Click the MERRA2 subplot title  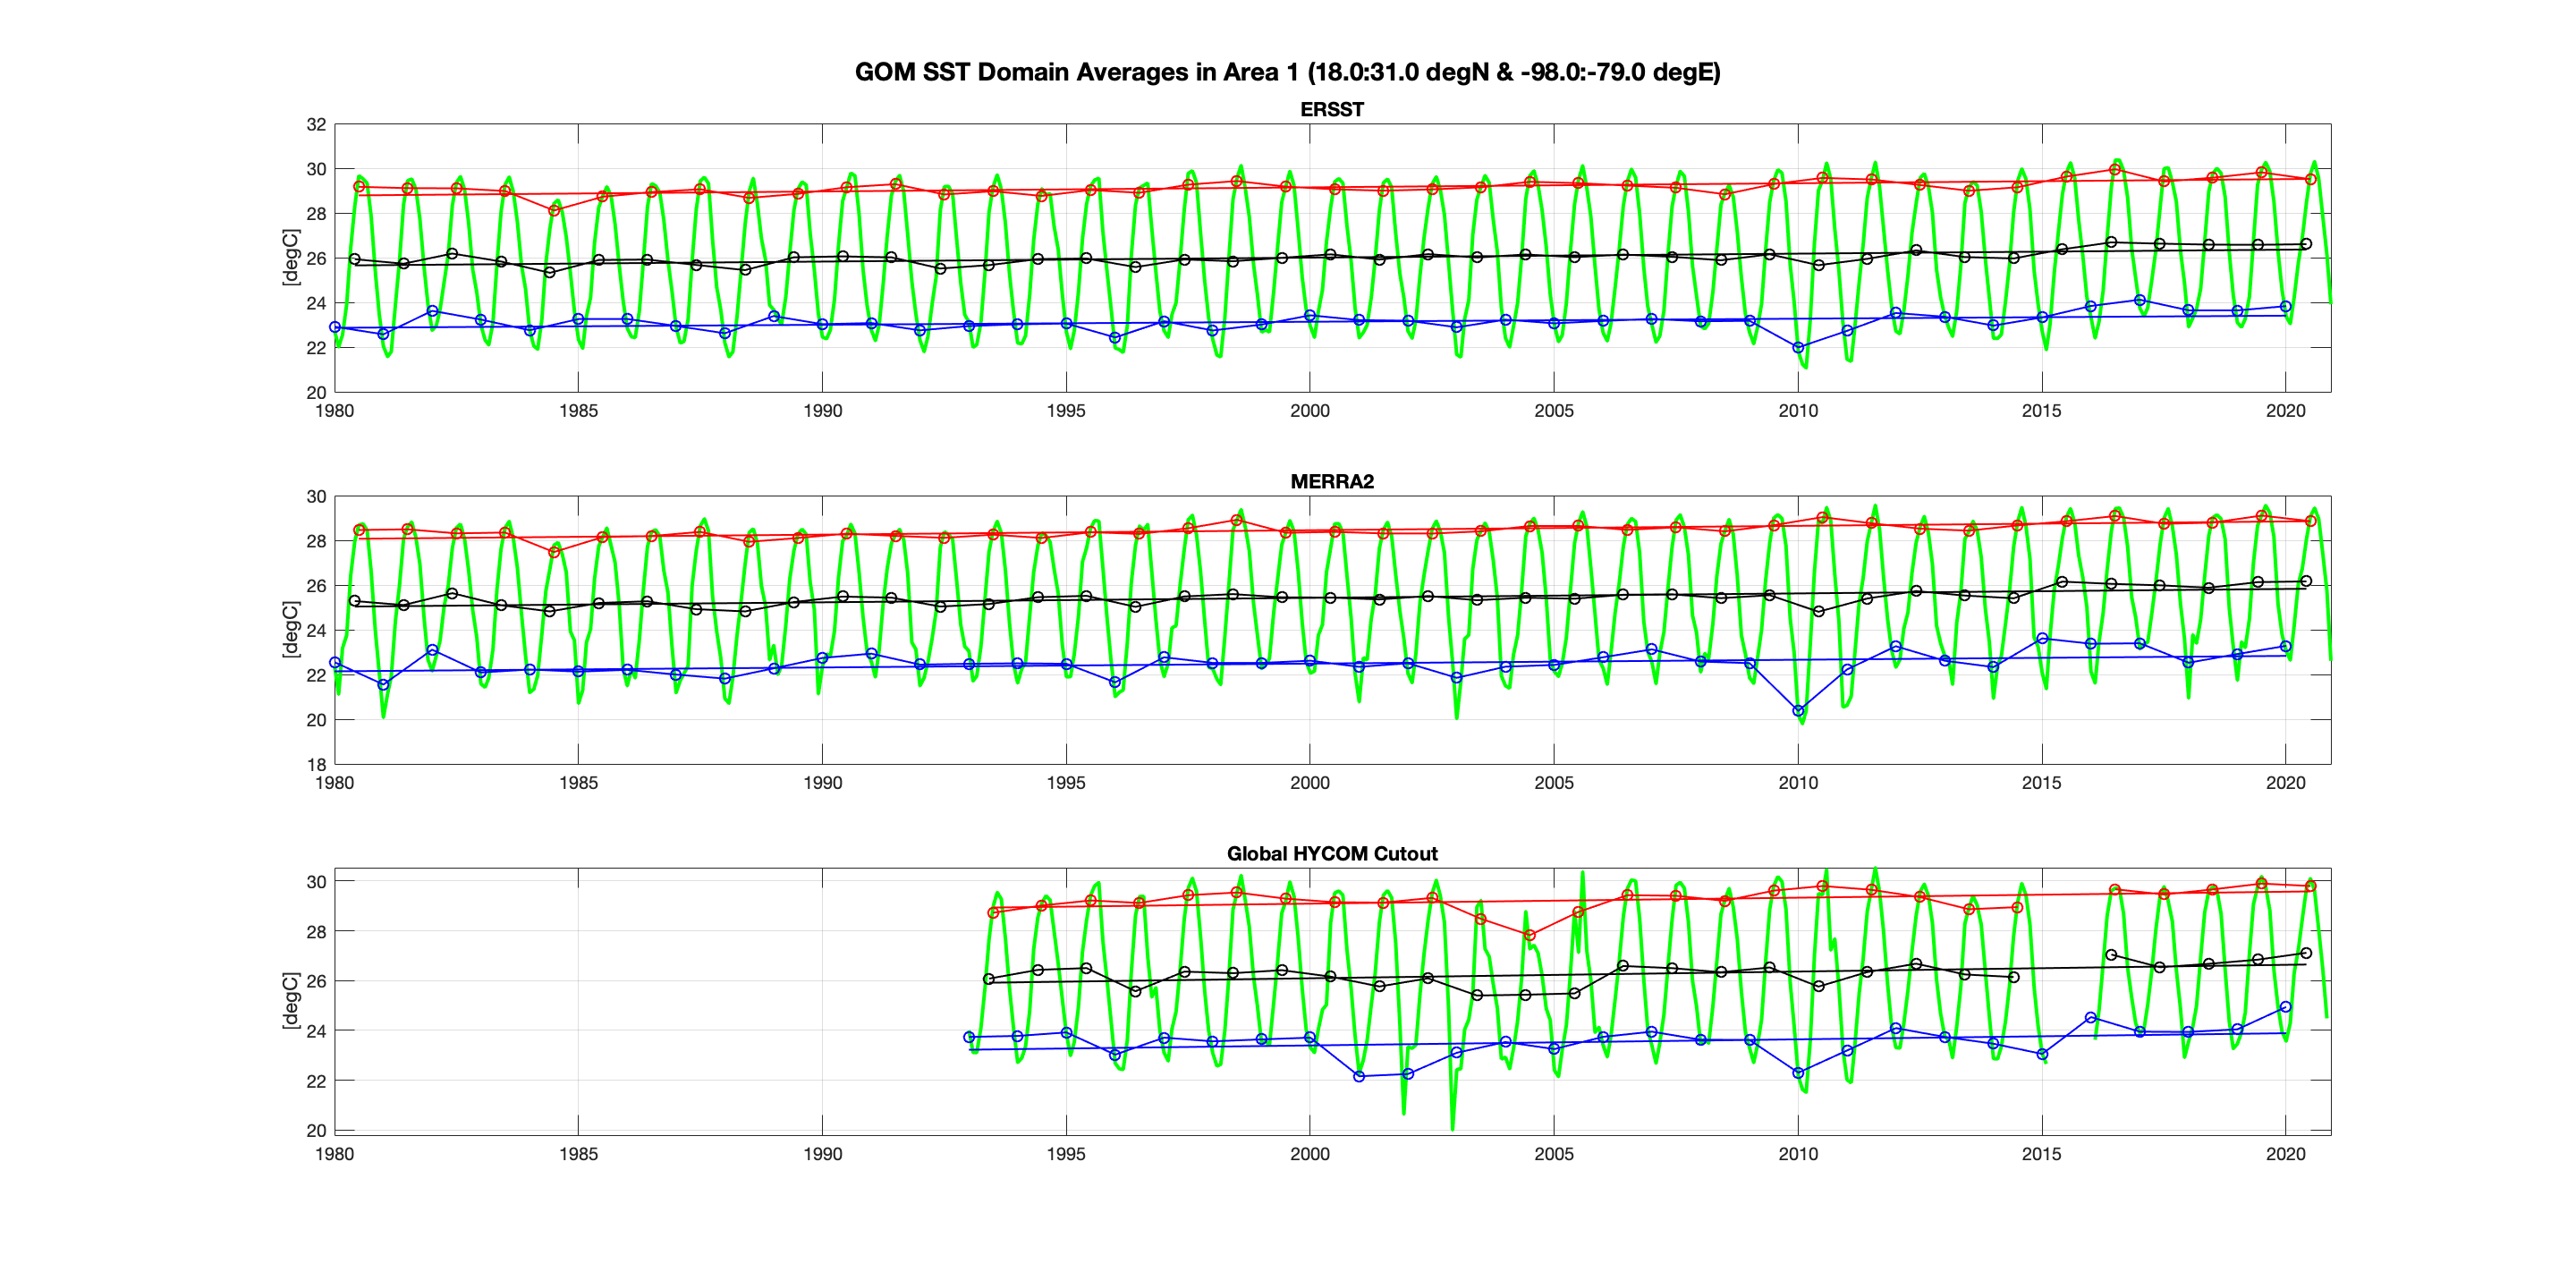coord(1331,481)
